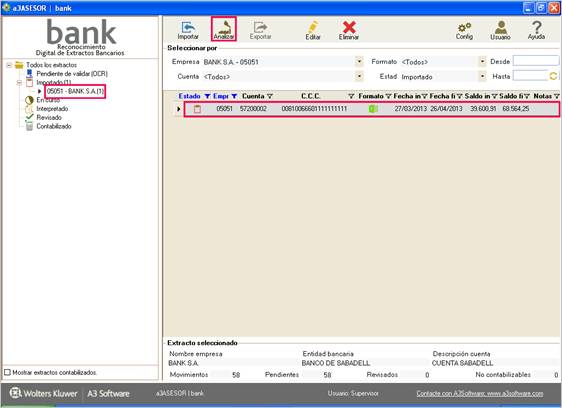Open the Formato dropdown

[482, 62]
